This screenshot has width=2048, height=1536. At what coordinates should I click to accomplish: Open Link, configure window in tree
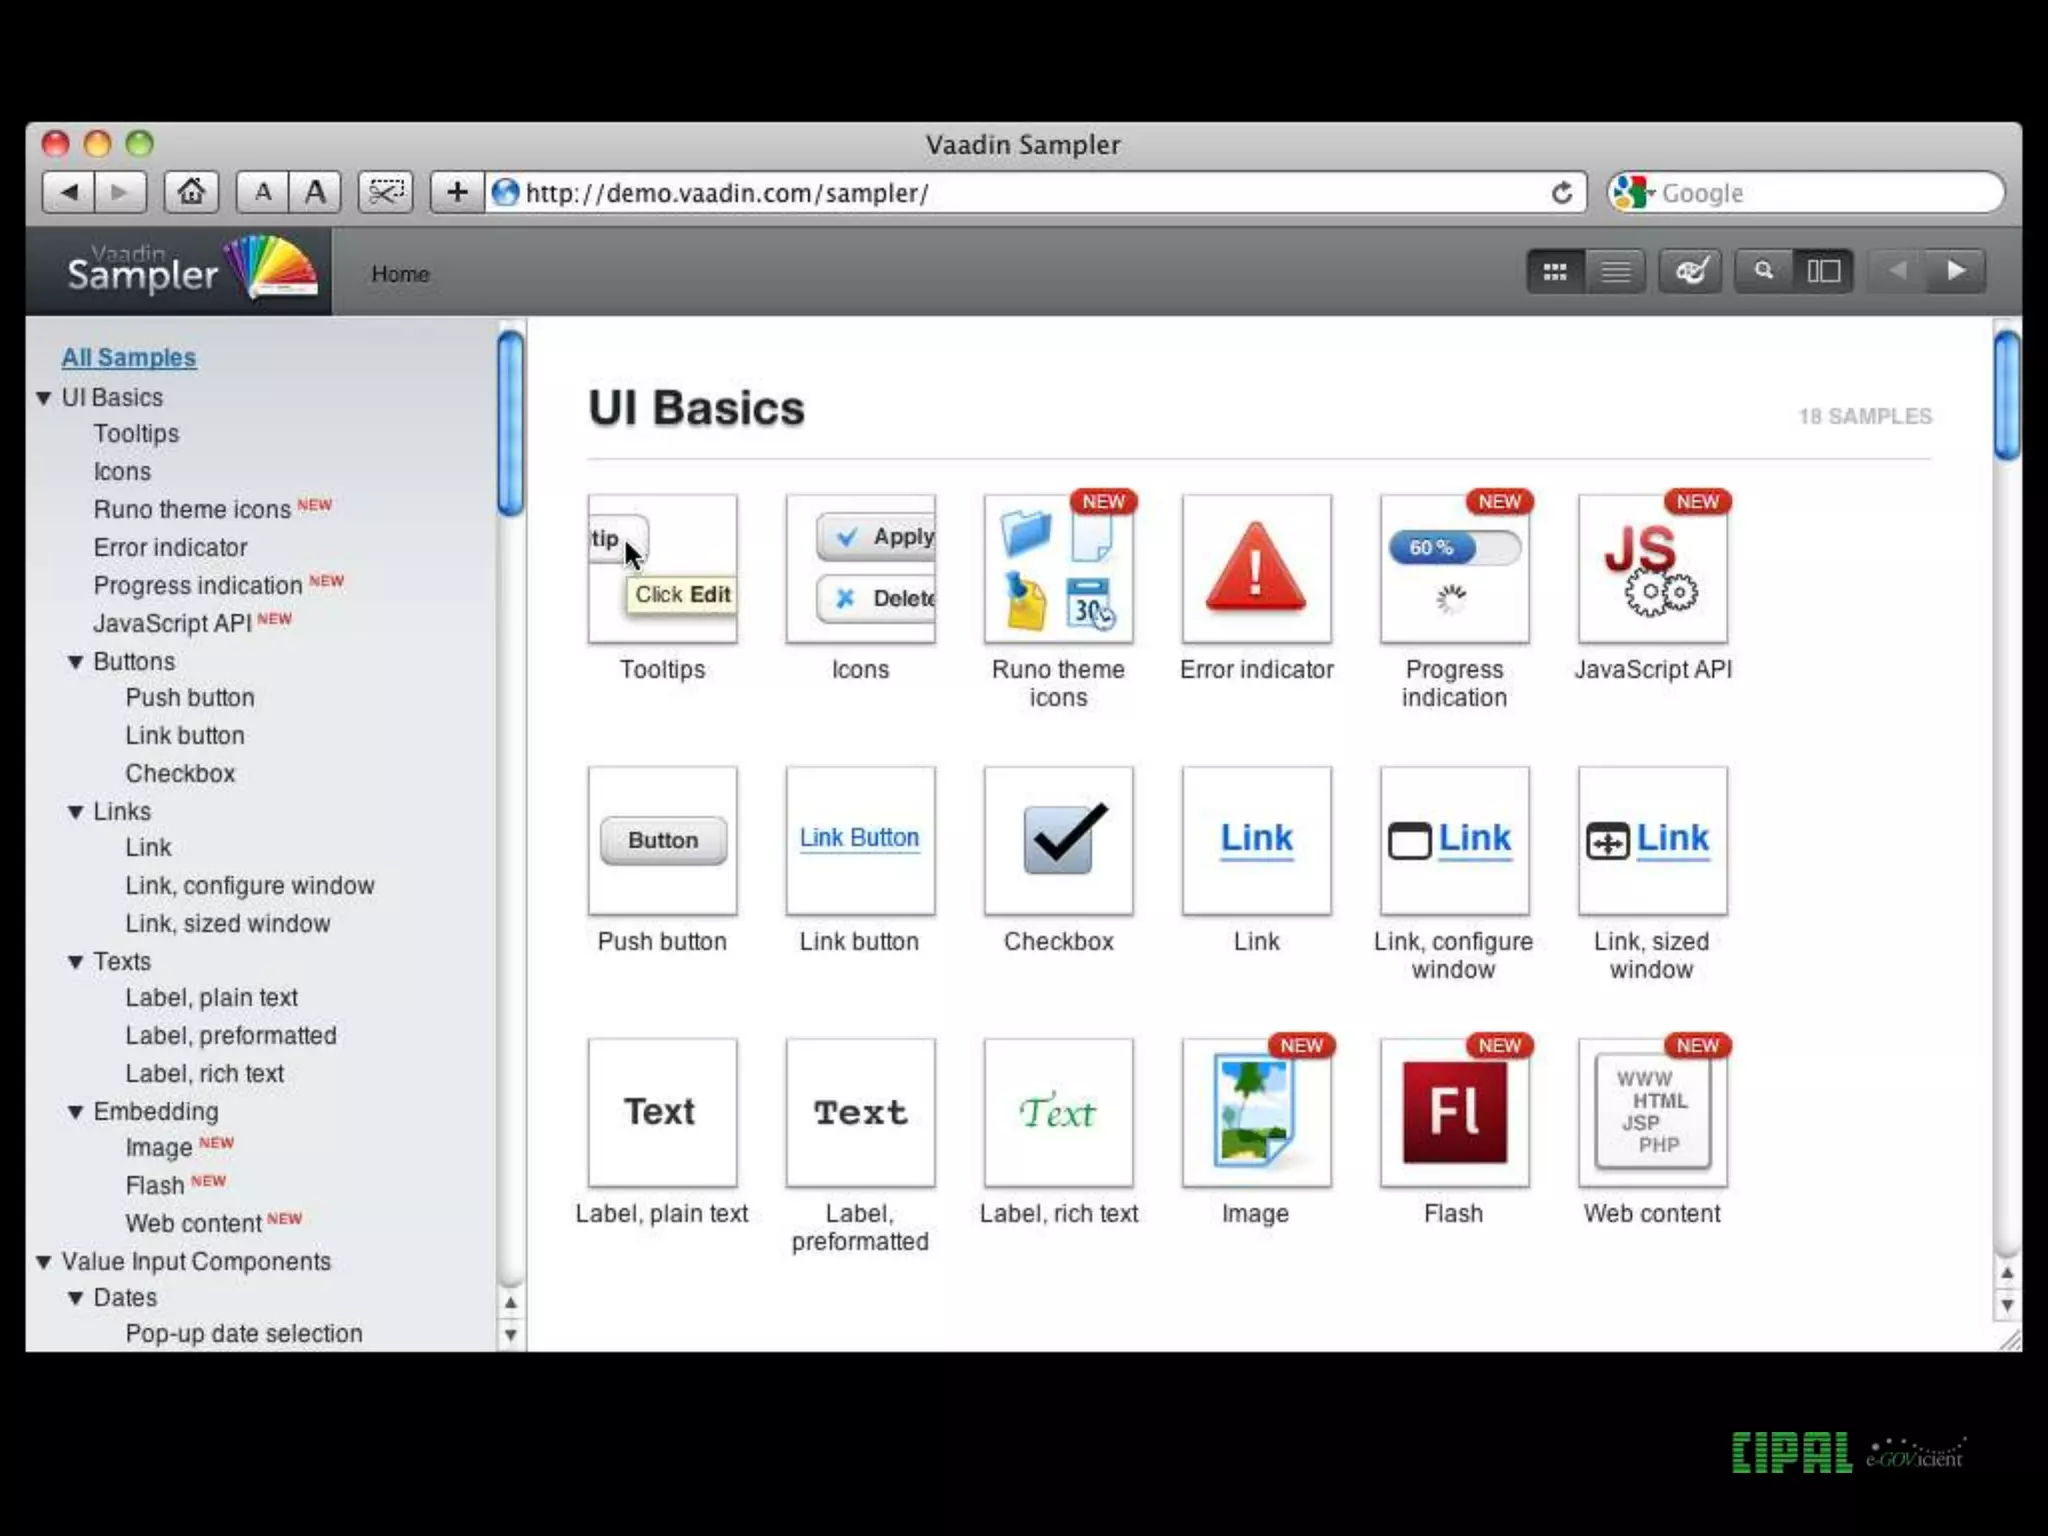(x=250, y=886)
